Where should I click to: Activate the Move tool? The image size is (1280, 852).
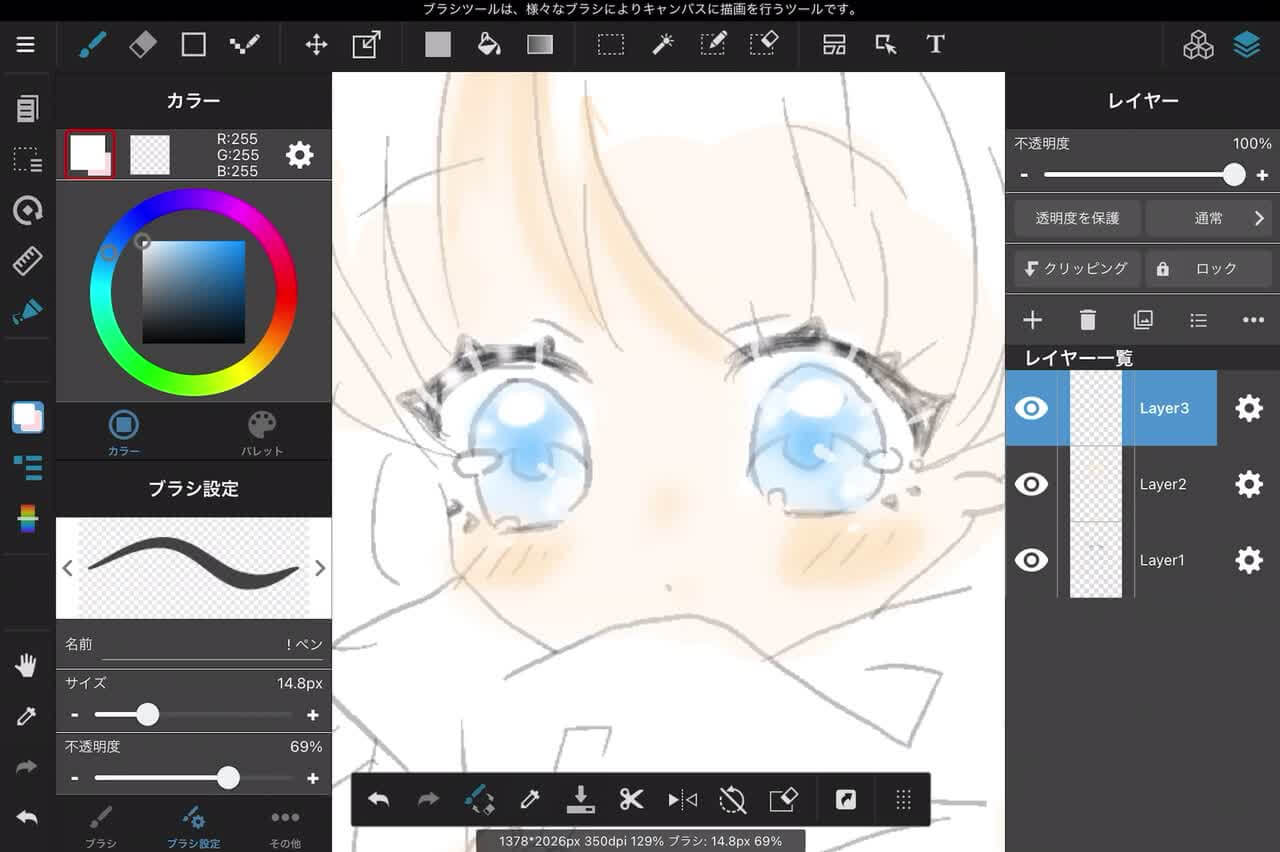(x=316, y=45)
